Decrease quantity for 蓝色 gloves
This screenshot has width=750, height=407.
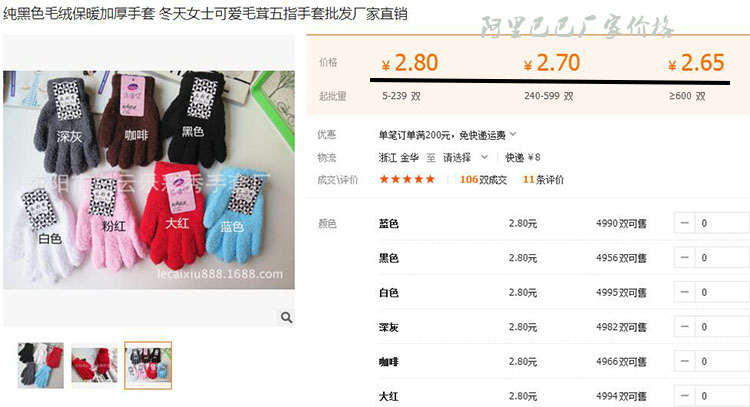coord(684,223)
